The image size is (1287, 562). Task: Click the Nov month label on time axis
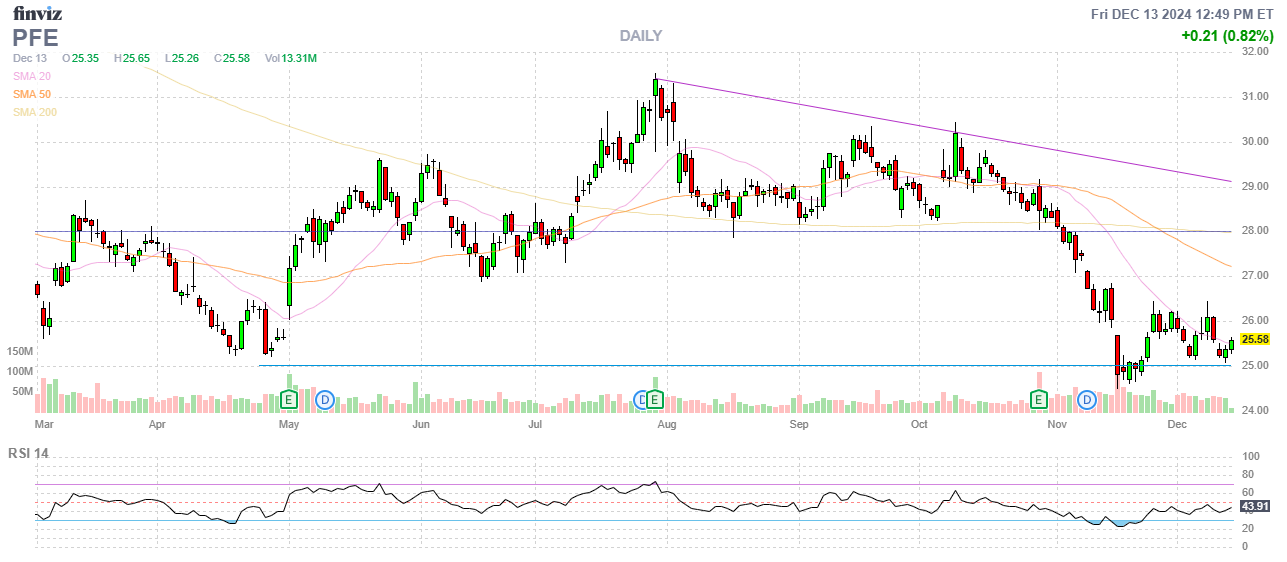coord(1058,424)
